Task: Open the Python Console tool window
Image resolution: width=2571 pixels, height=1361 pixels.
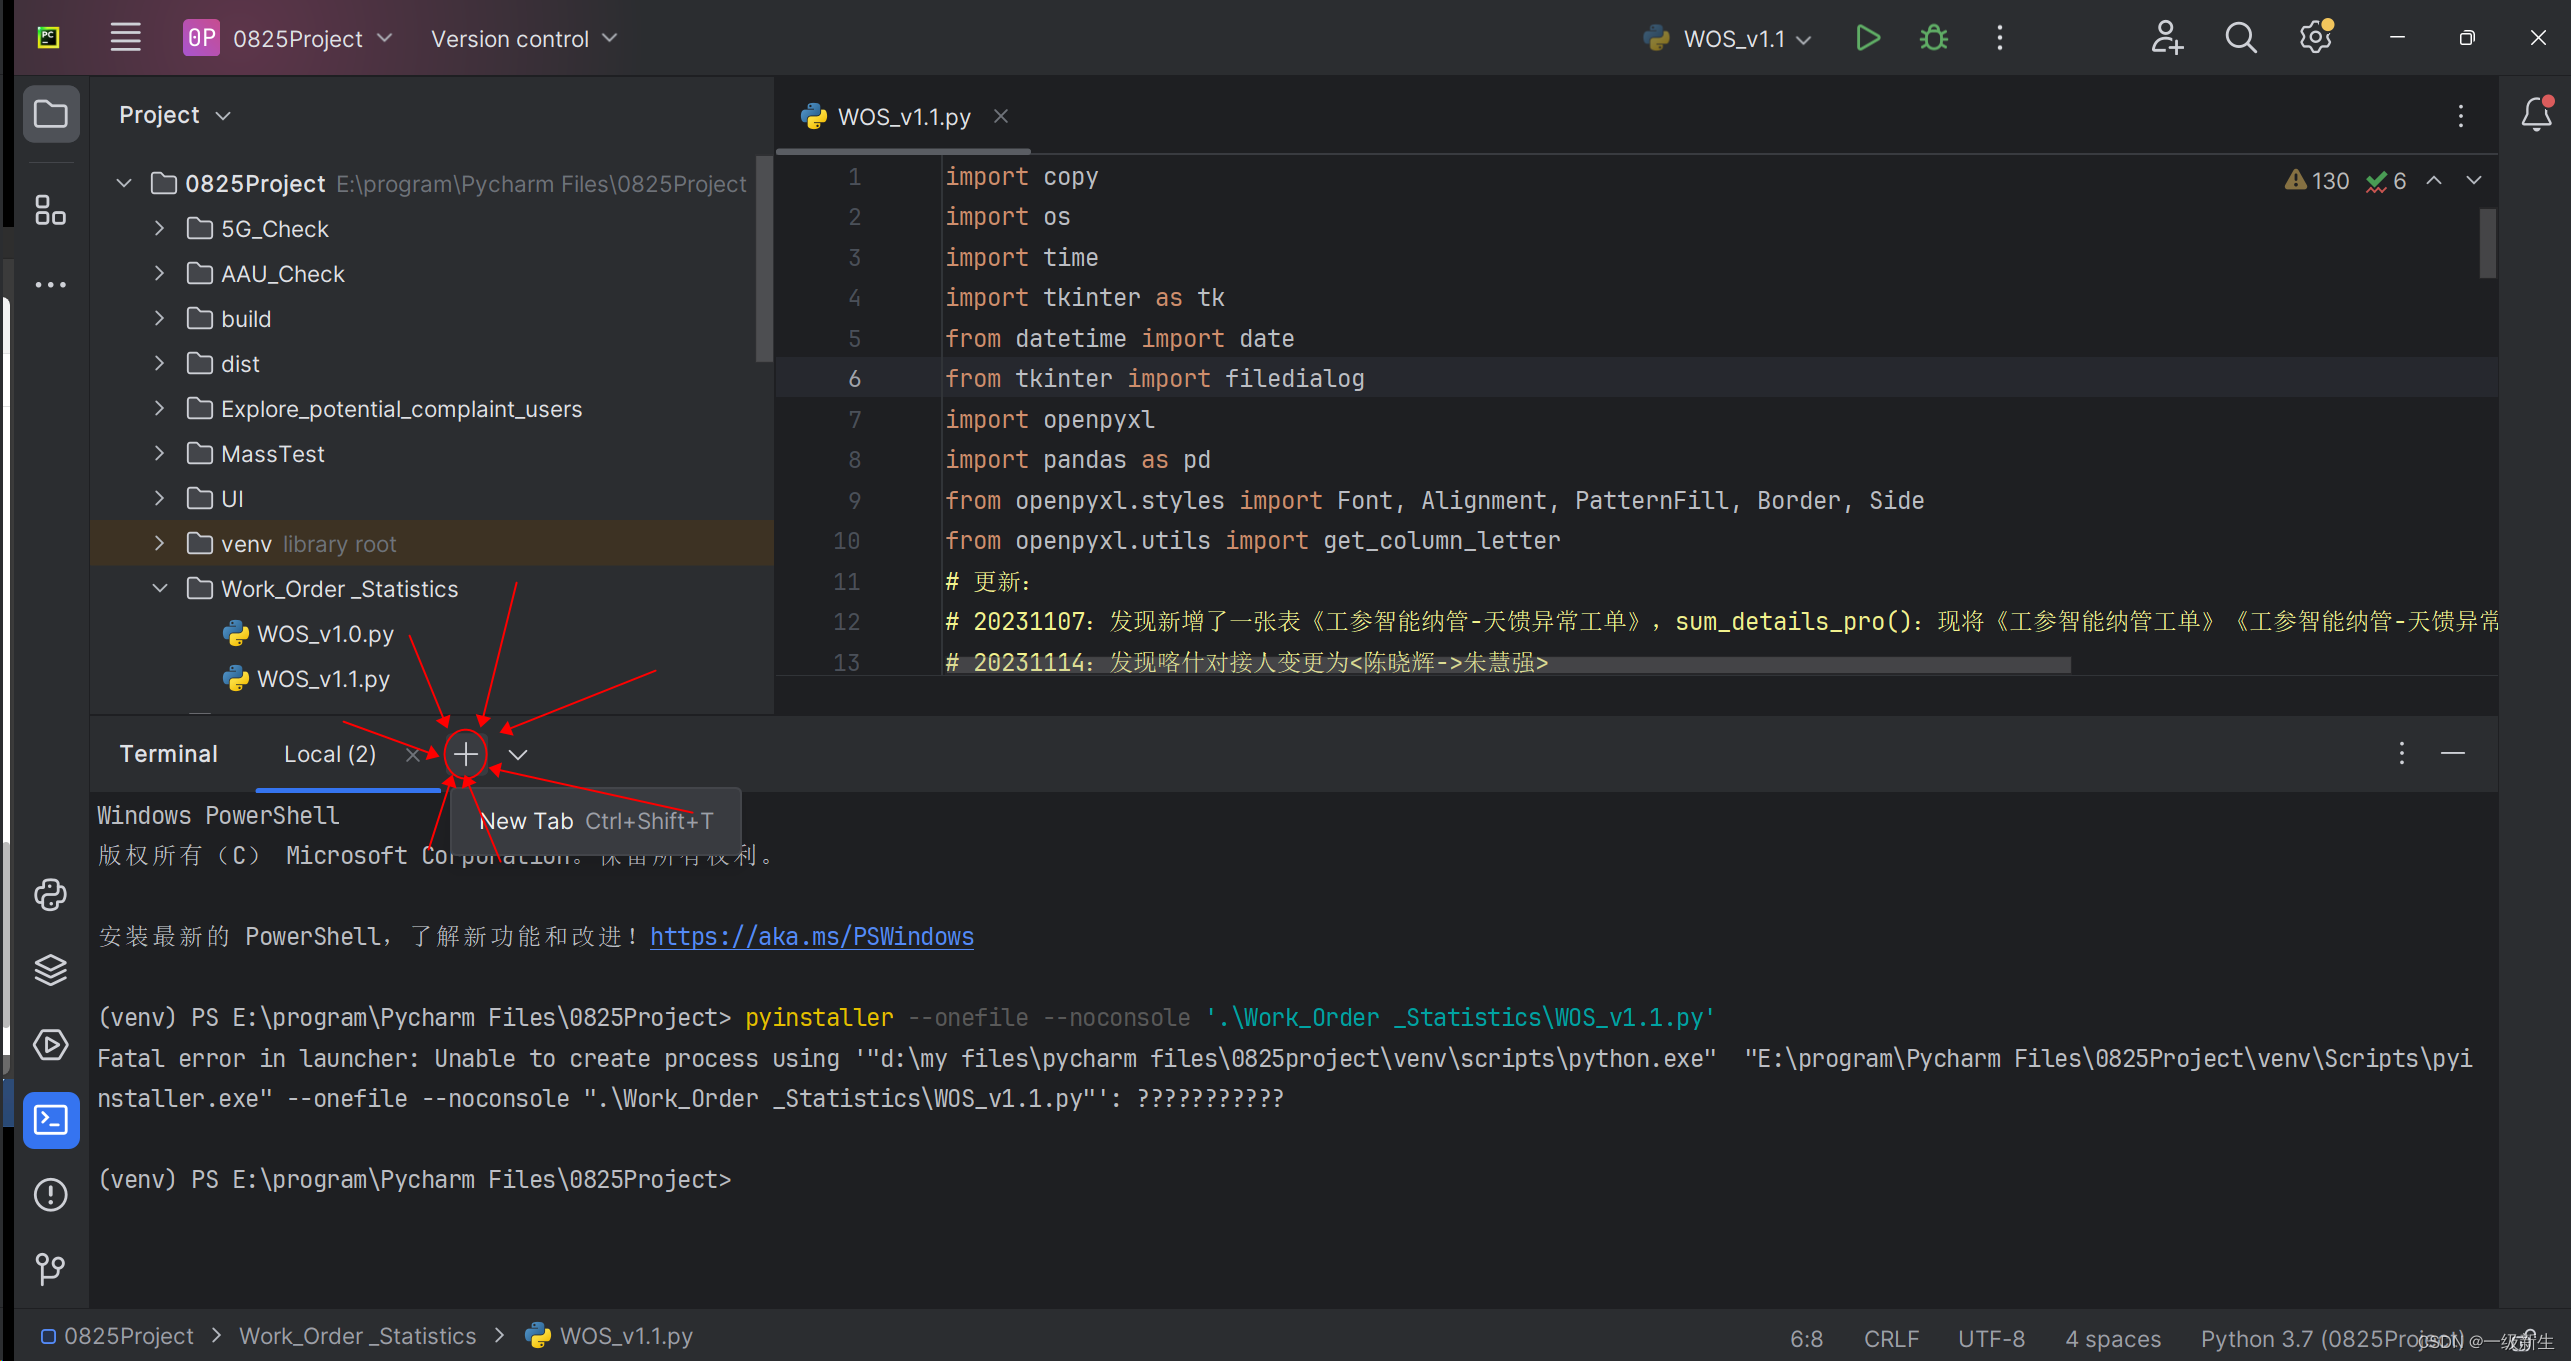Action: pyautogui.click(x=51, y=894)
